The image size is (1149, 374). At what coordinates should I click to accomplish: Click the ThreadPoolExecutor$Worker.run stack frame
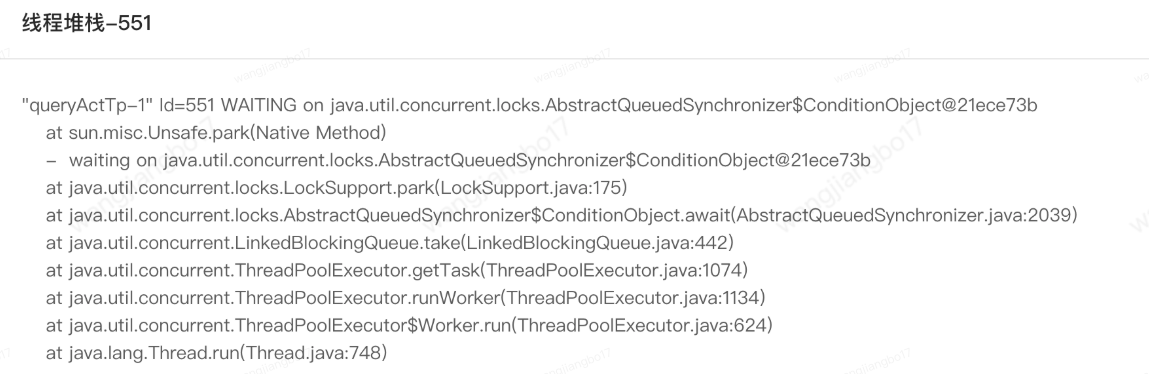(x=409, y=326)
